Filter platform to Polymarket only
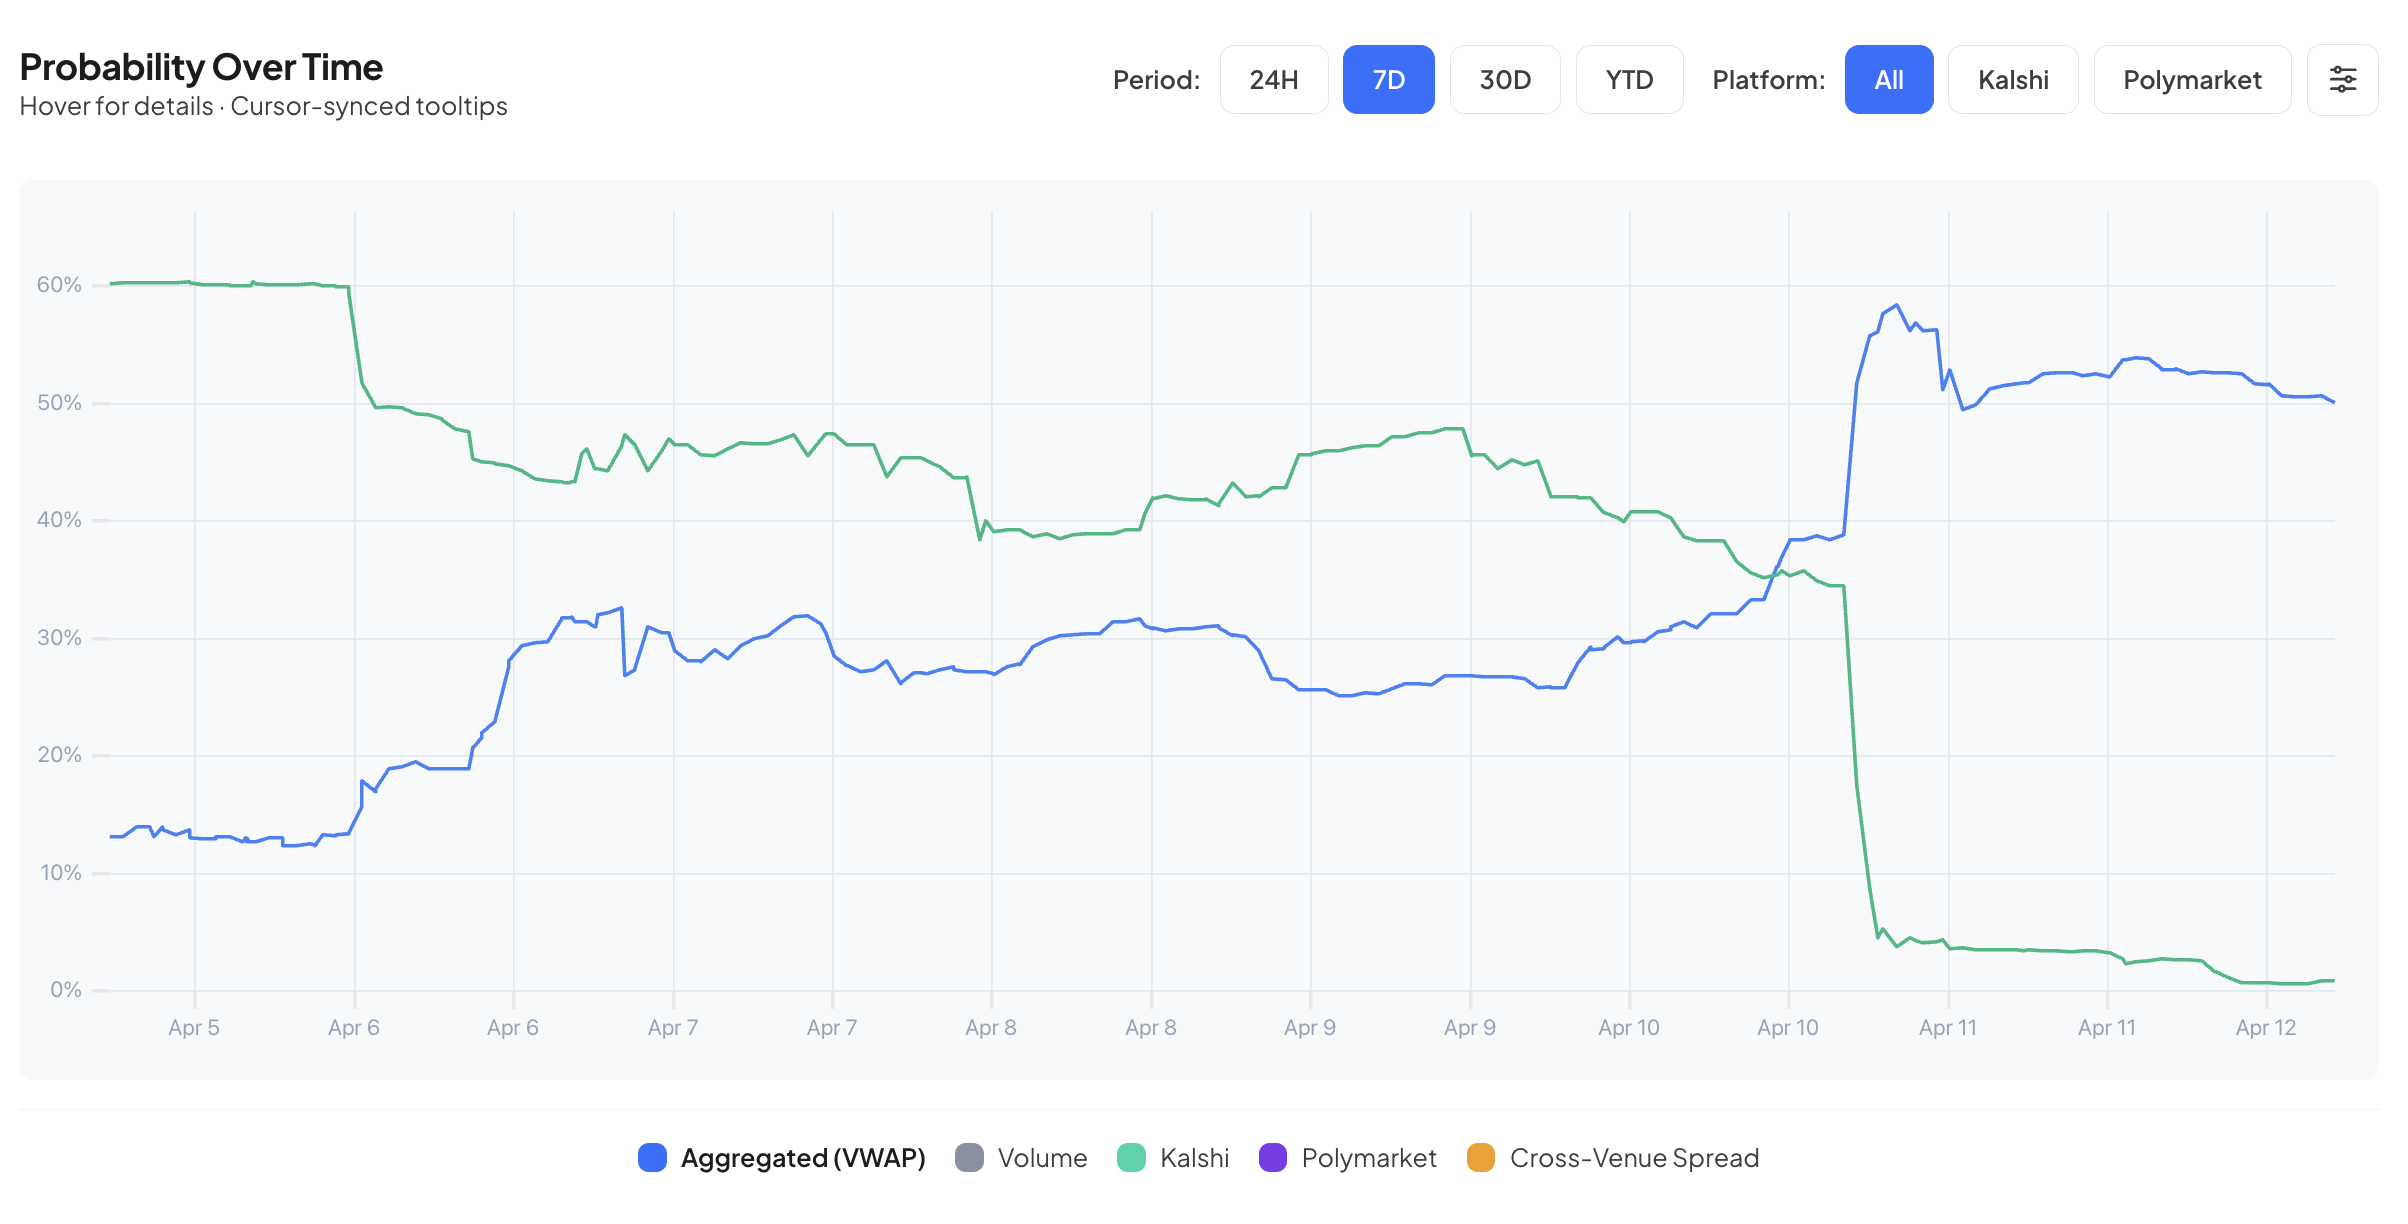The width and height of the screenshot is (2408, 1224). [x=2192, y=80]
